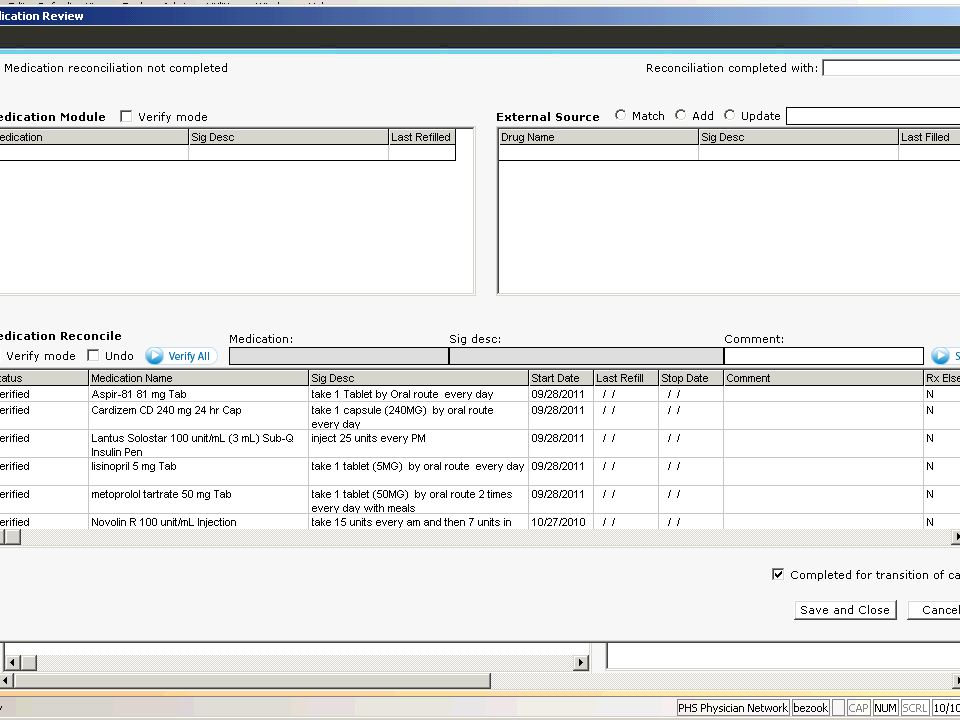Sort by Medication Name column header

(x=198, y=378)
